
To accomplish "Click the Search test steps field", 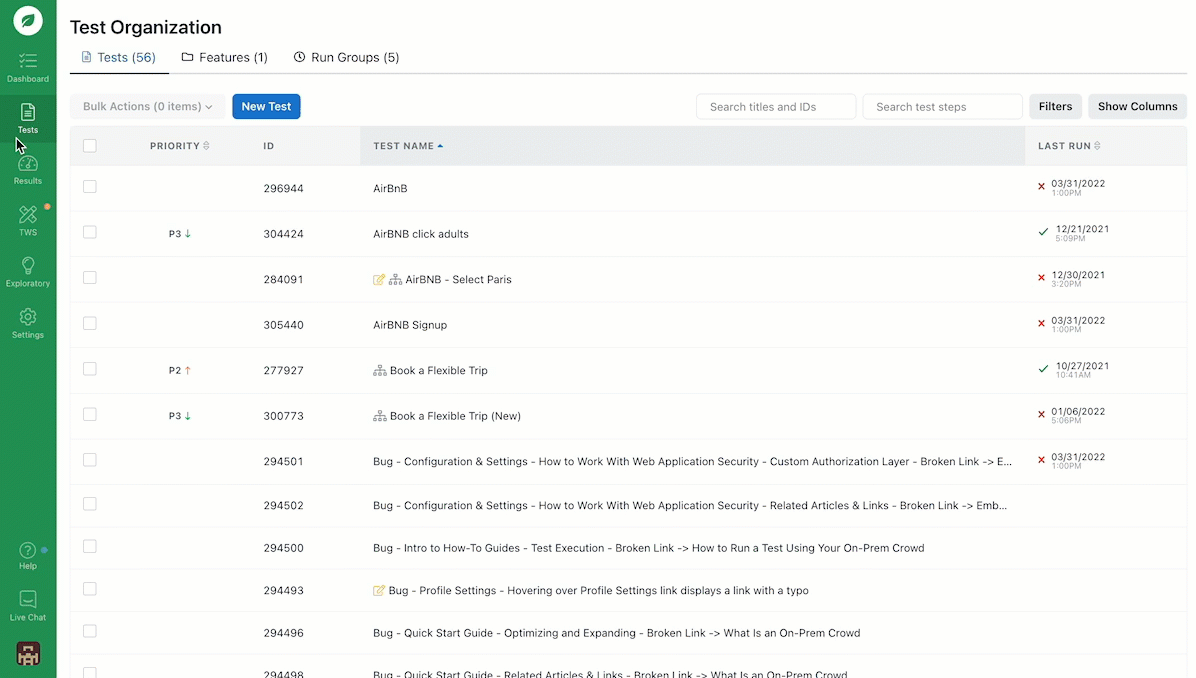I will pos(942,107).
